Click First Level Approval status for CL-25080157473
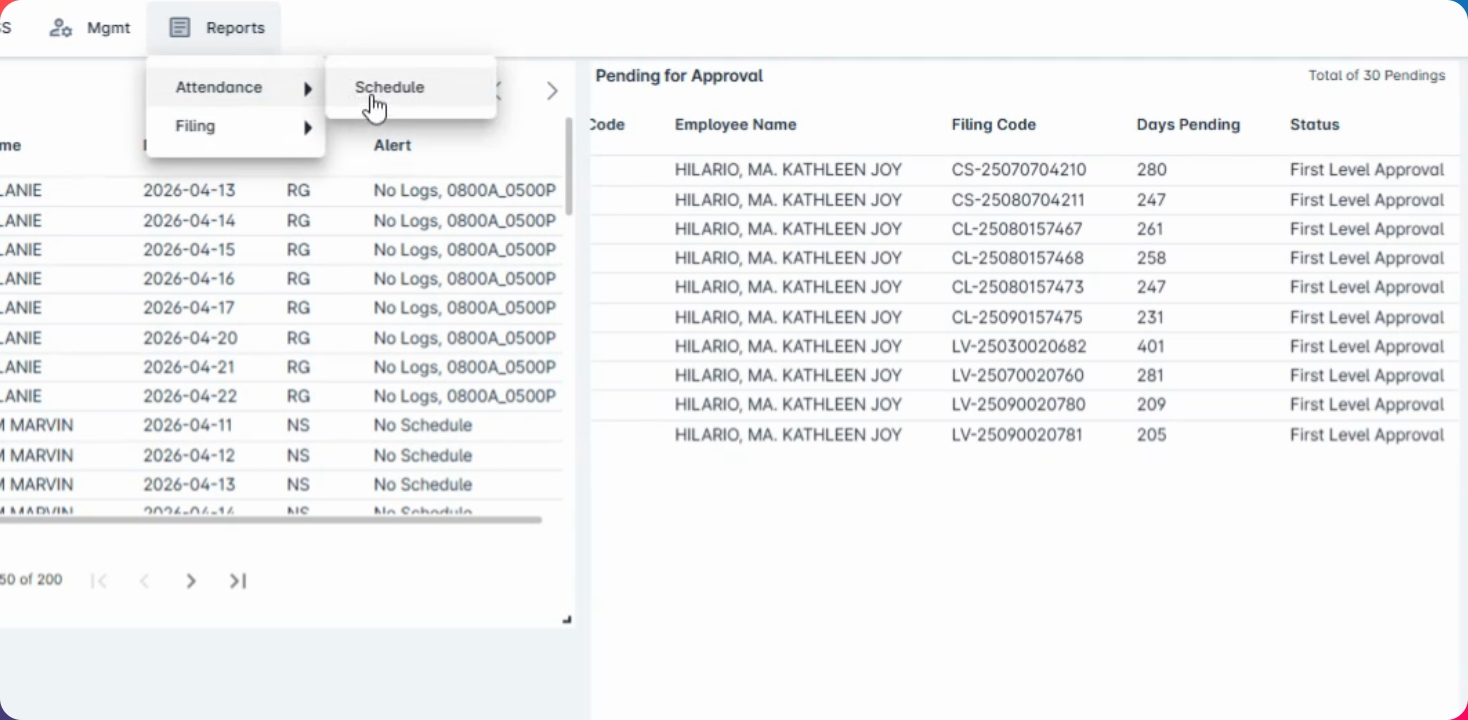The image size is (1468, 720). 1367,287
